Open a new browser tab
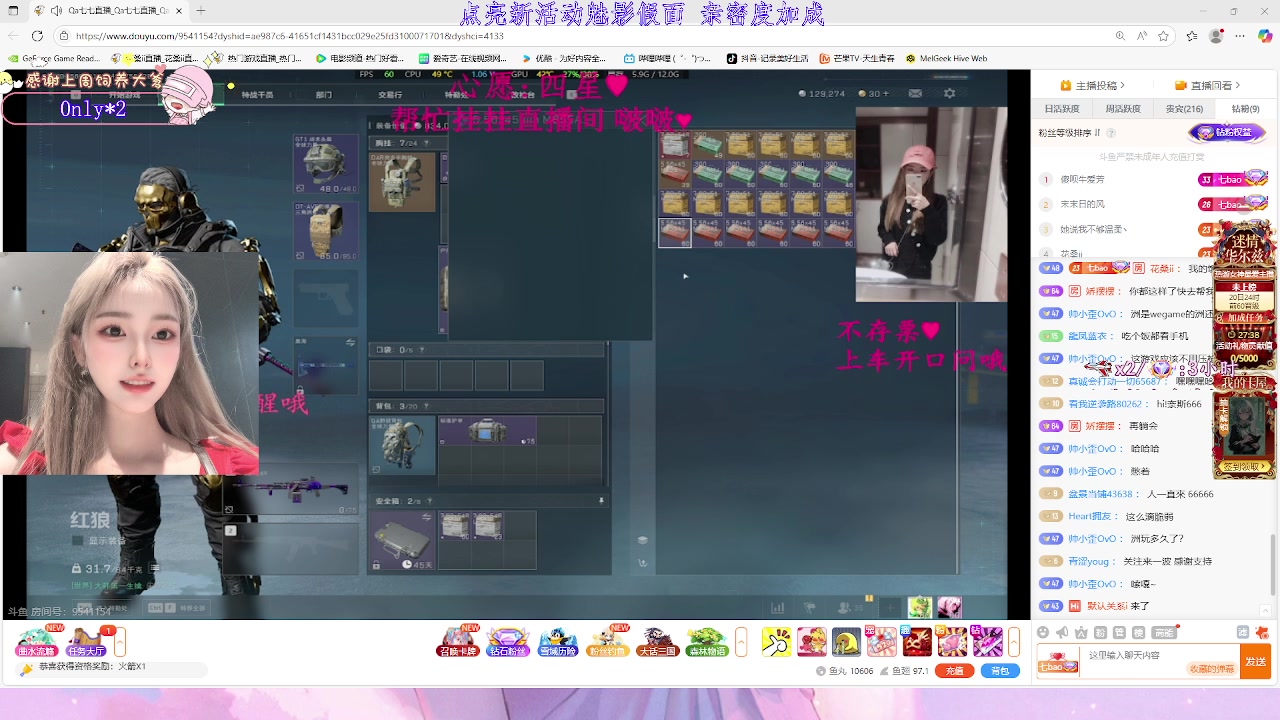1280x720 pixels. point(201,11)
